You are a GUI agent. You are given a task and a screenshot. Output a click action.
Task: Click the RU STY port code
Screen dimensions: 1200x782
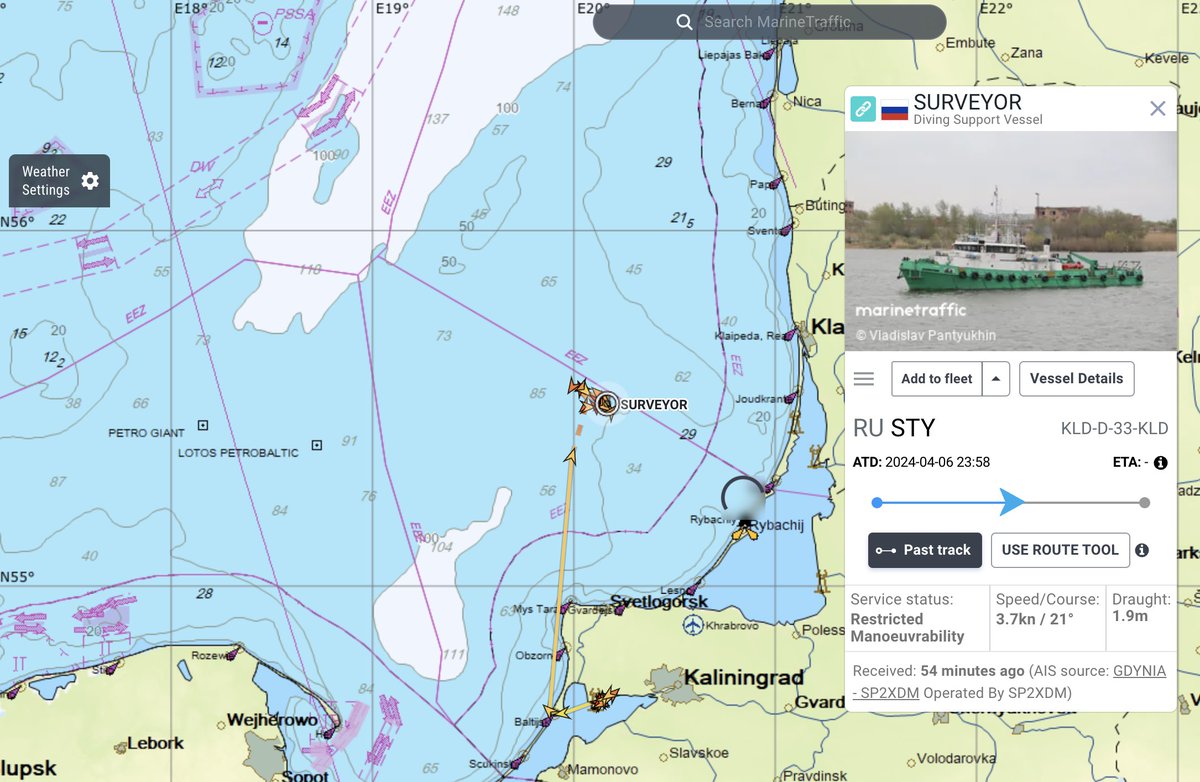894,429
